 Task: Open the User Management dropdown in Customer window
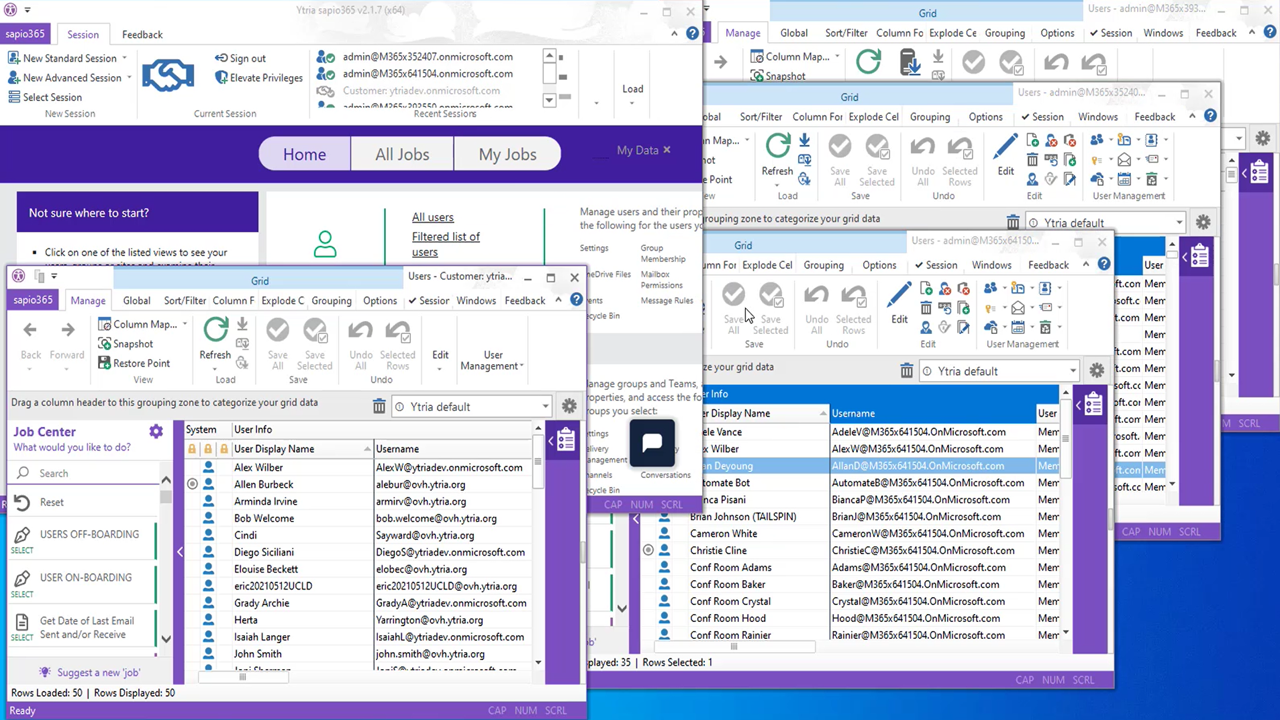click(x=491, y=360)
